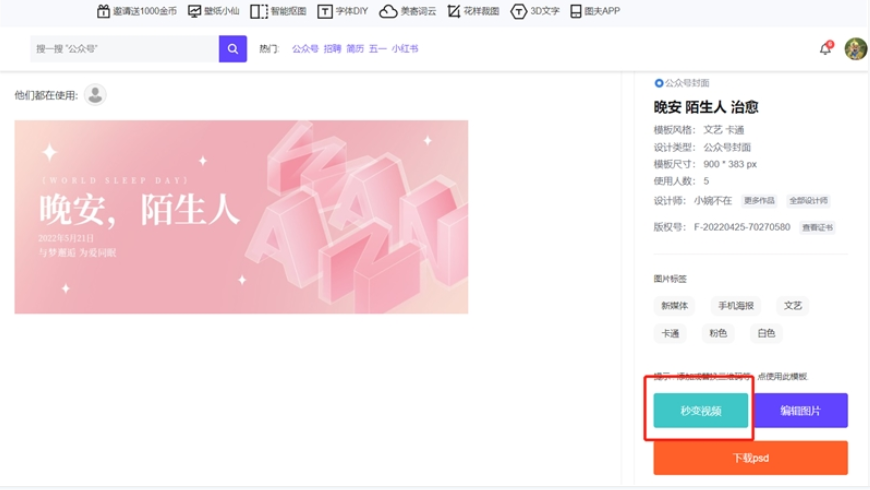870x490 pixels.
Task: Click the 美客词云 cloud icon
Action: coord(388,12)
